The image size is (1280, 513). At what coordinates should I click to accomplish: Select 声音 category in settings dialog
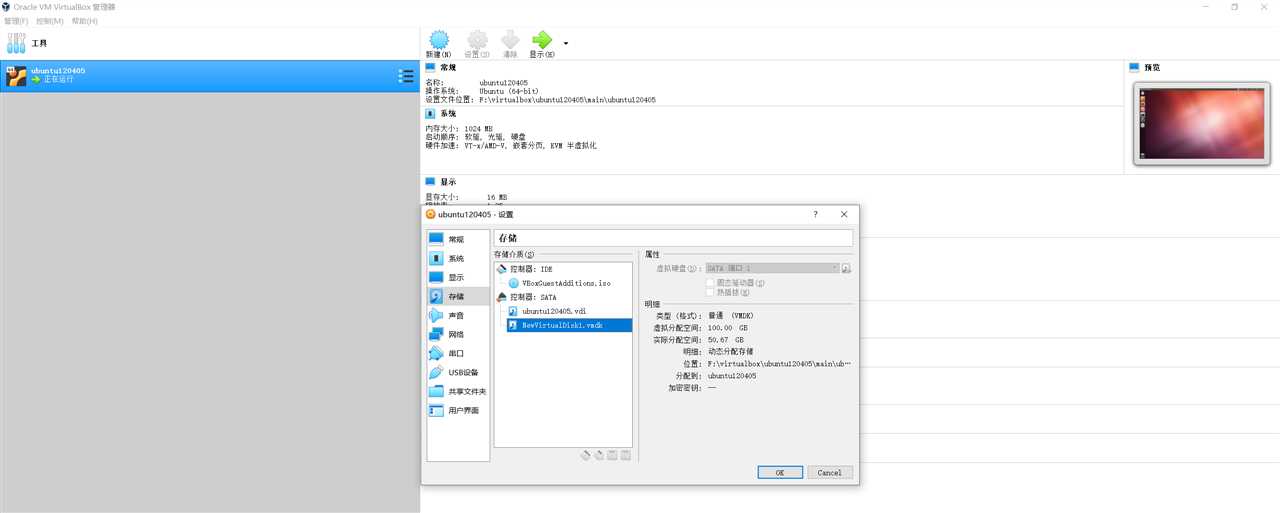[457, 315]
